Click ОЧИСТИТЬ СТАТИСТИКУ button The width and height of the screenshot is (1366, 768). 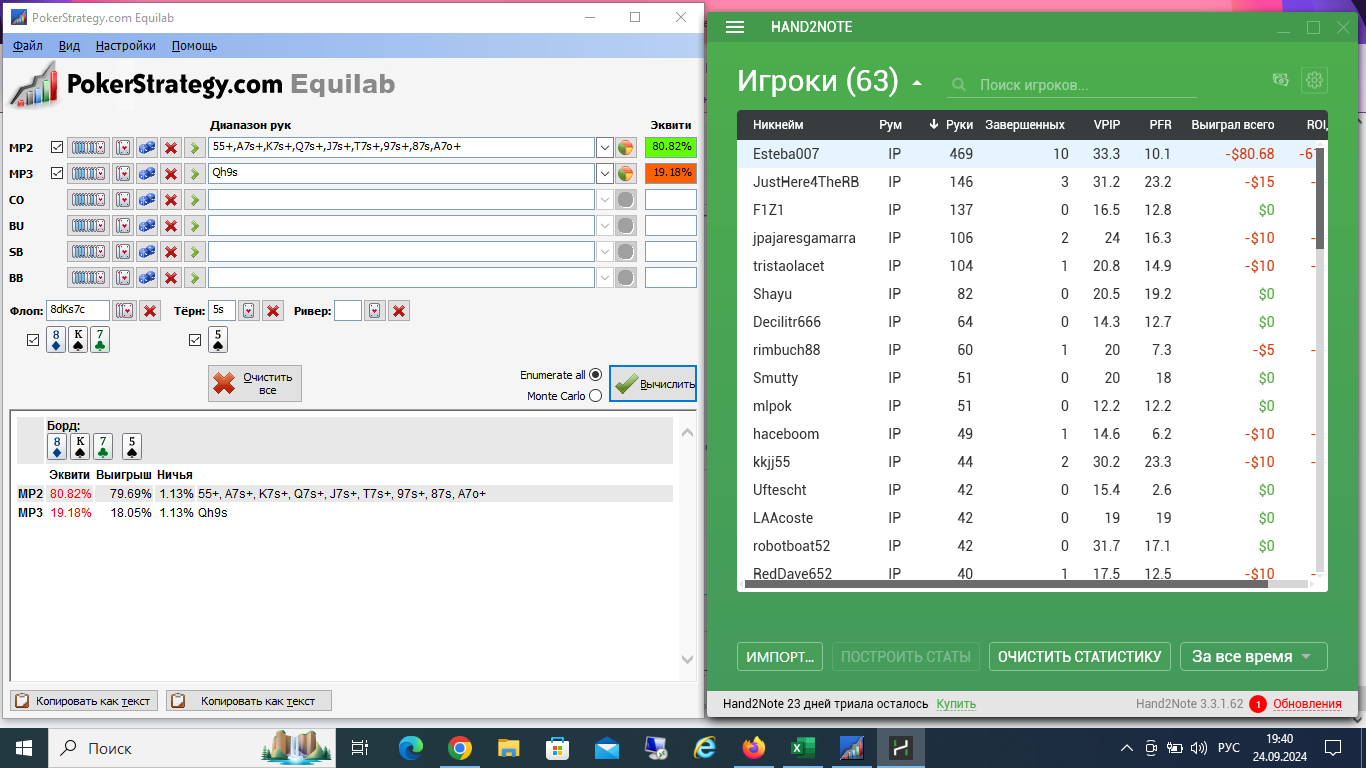click(x=1080, y=657)
